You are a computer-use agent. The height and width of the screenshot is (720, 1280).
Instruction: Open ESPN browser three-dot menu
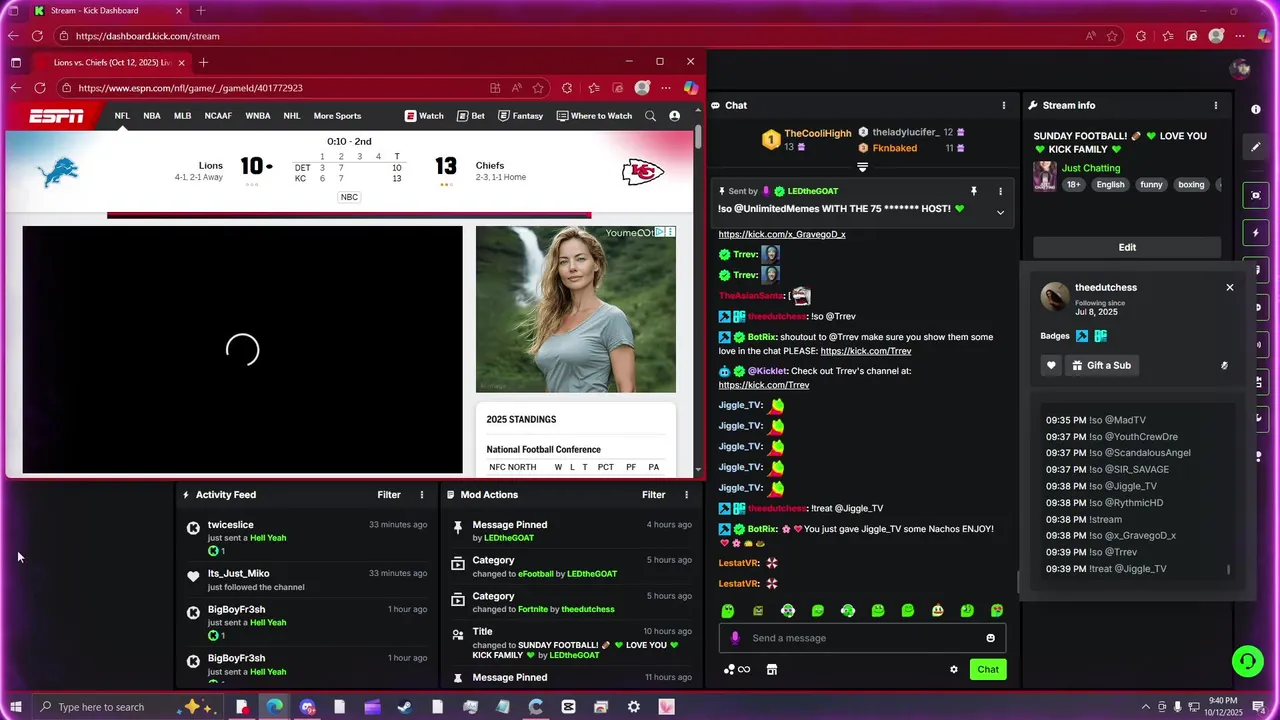(x=666, y=88)
